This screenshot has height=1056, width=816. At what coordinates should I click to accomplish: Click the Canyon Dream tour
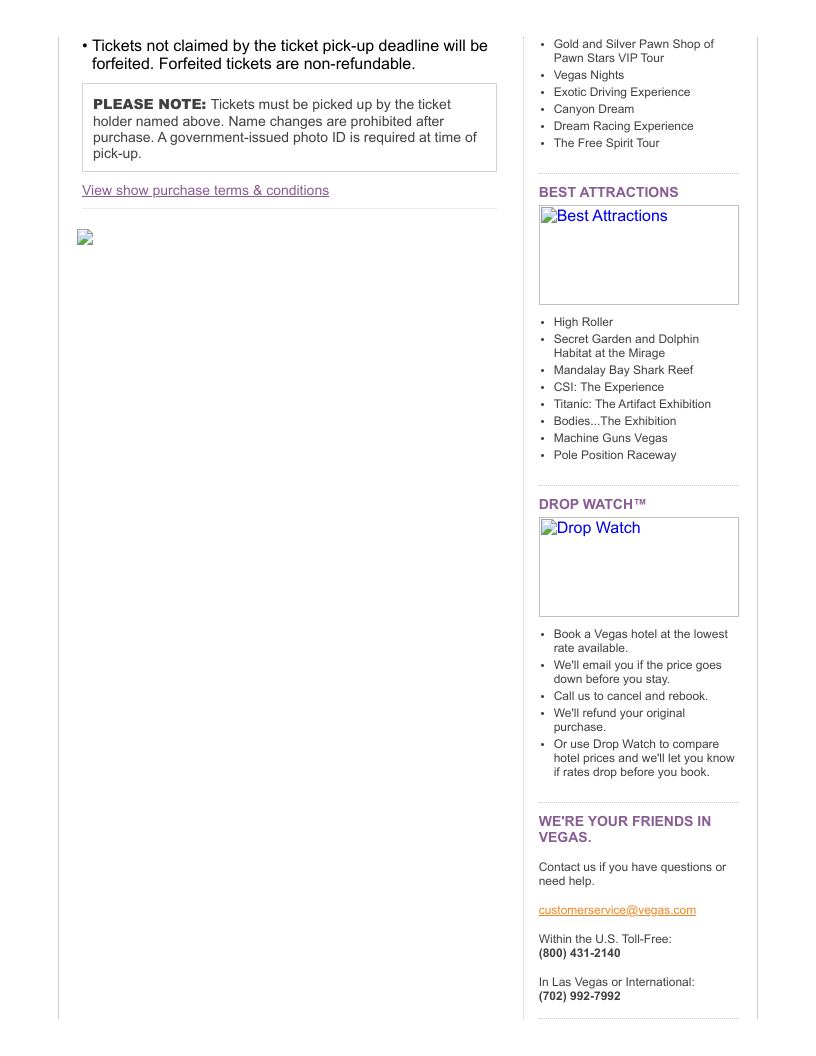593,109
